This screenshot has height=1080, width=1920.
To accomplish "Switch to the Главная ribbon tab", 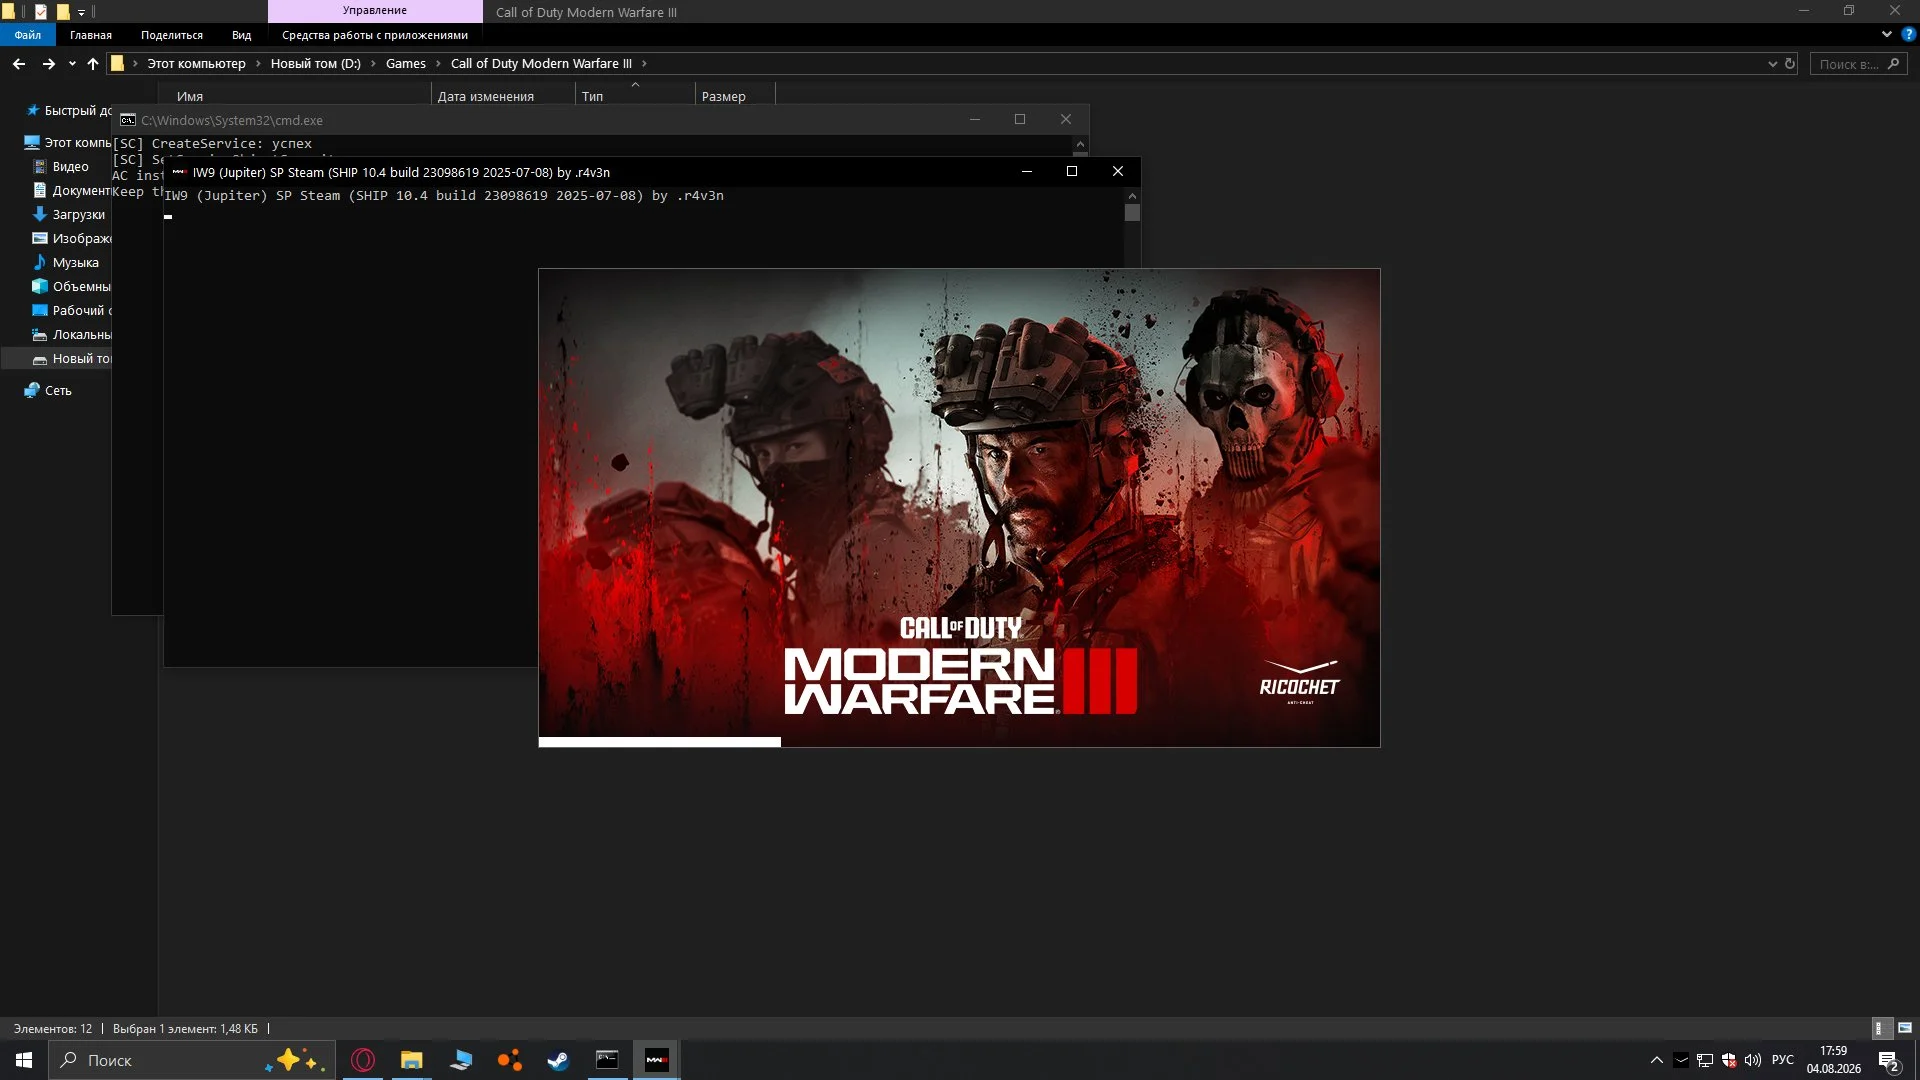I will tap(91, 35).
